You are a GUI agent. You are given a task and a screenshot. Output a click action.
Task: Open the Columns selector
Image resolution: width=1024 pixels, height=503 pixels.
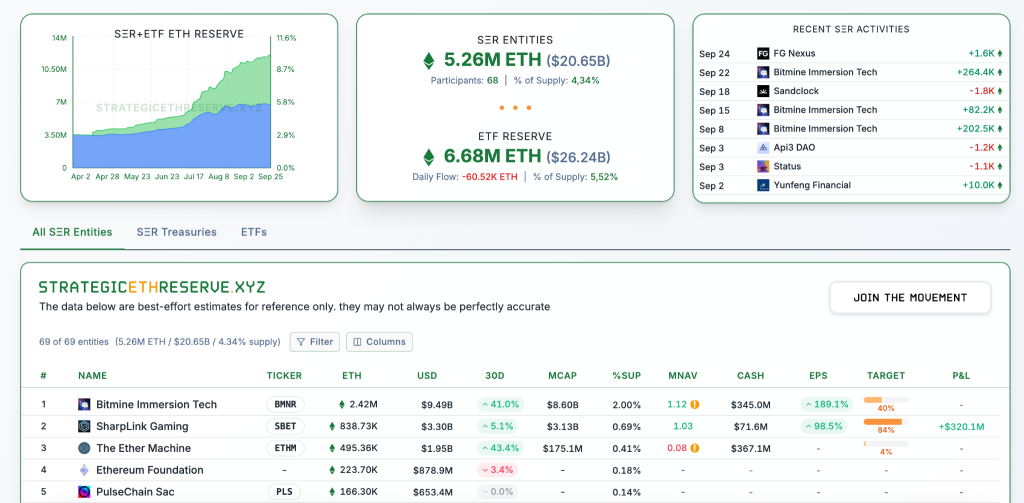(x=379, y=342)
